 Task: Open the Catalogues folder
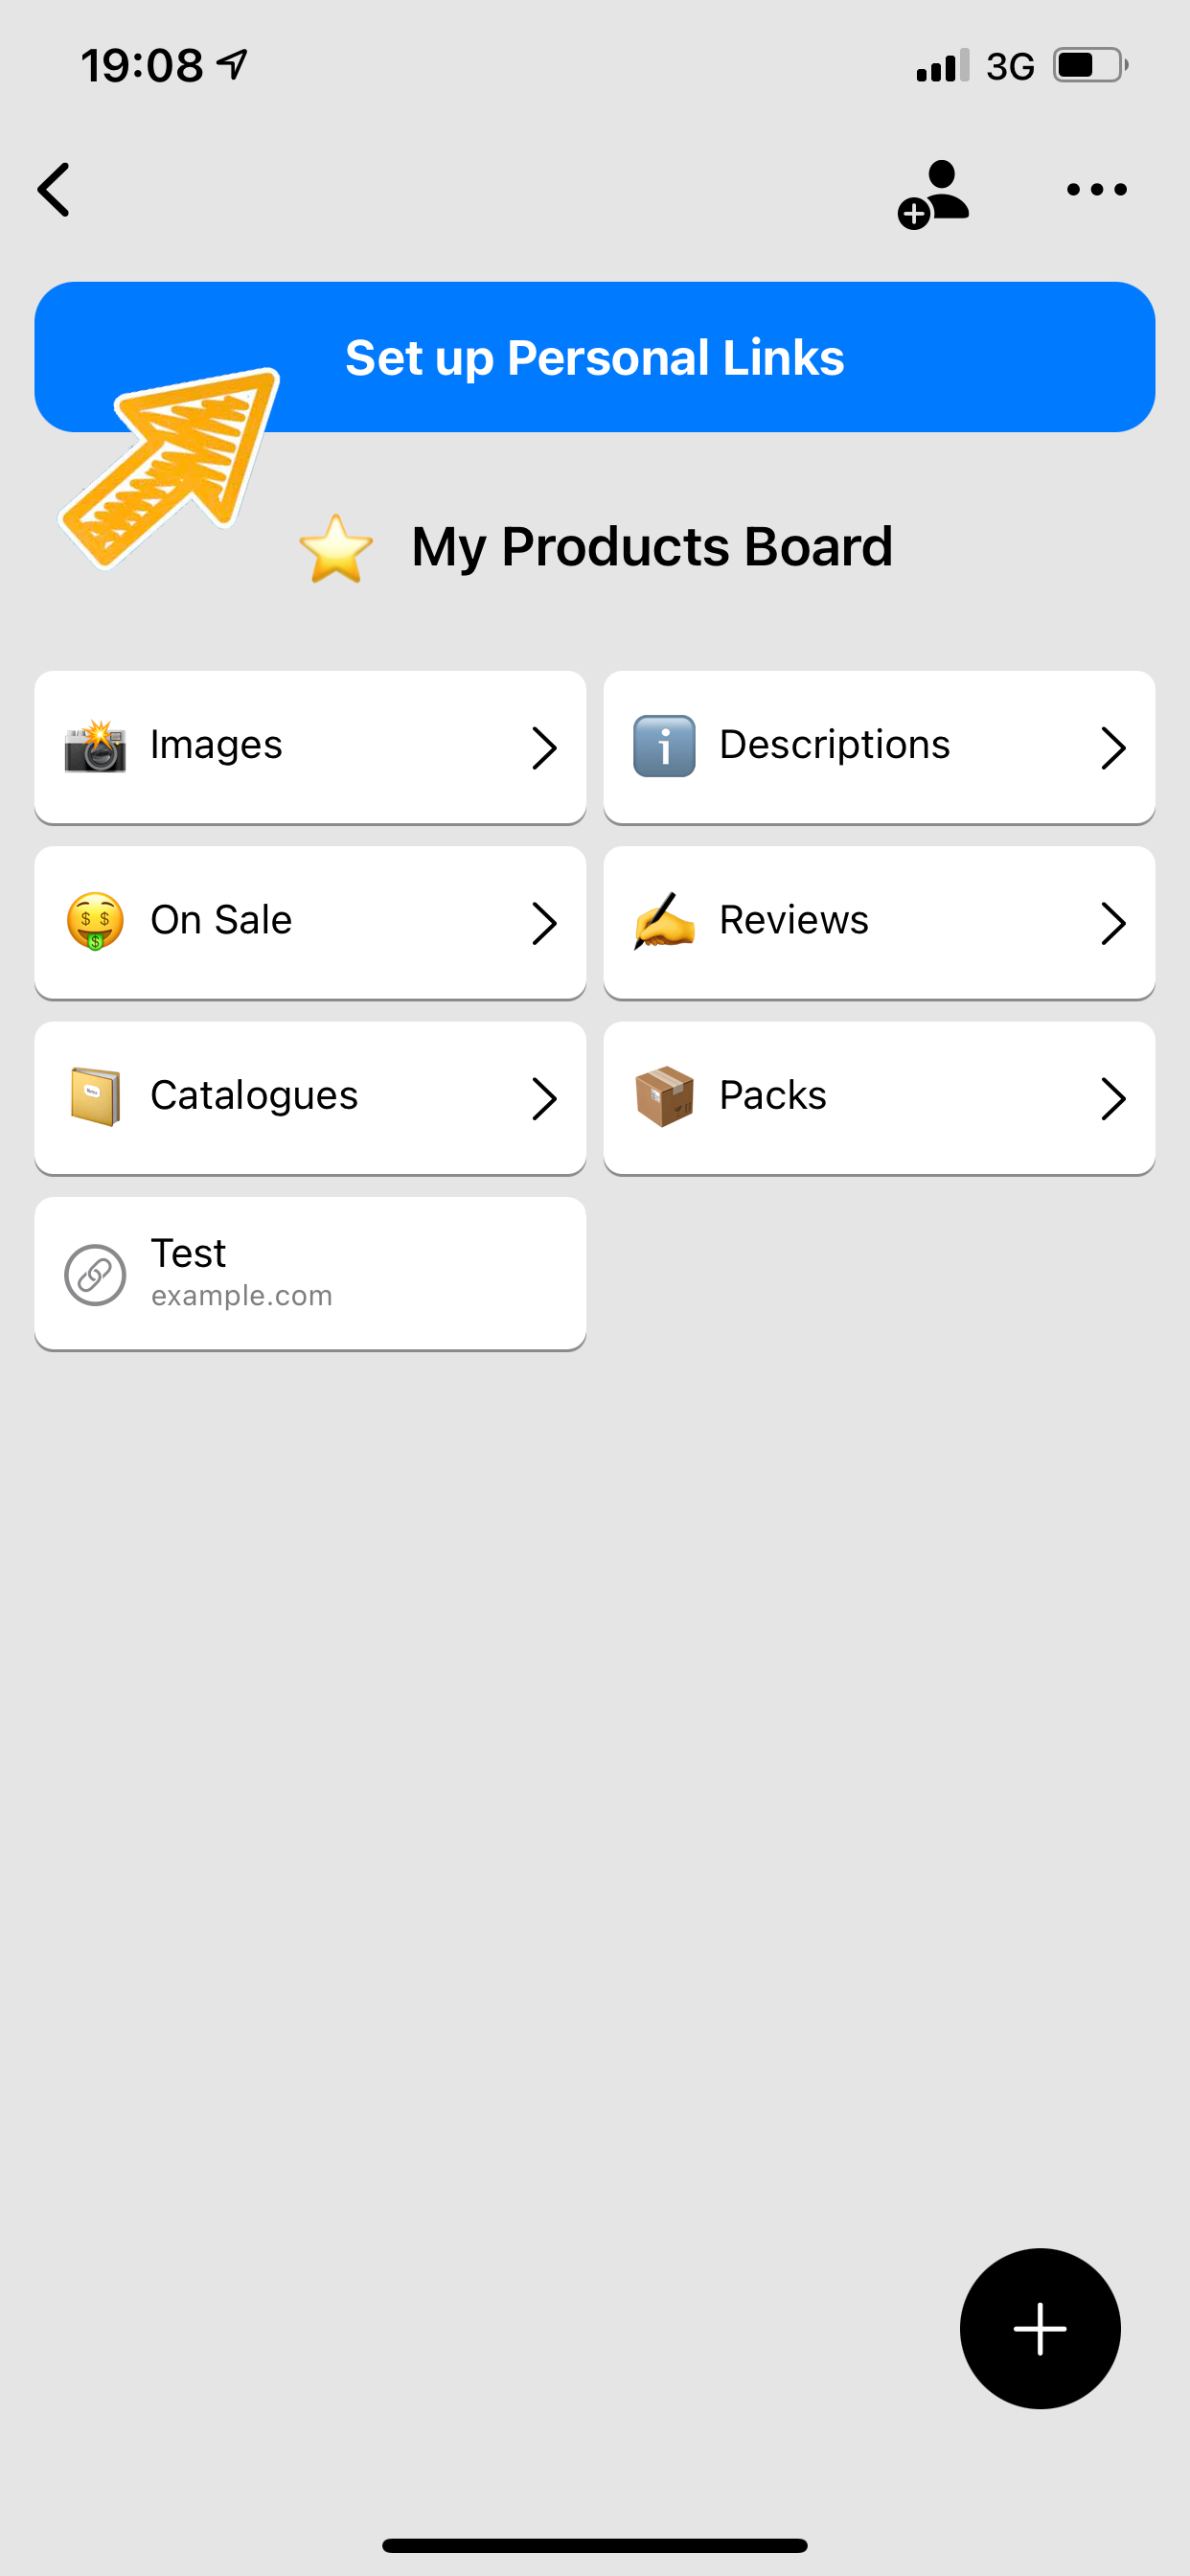coord(310,1097)
